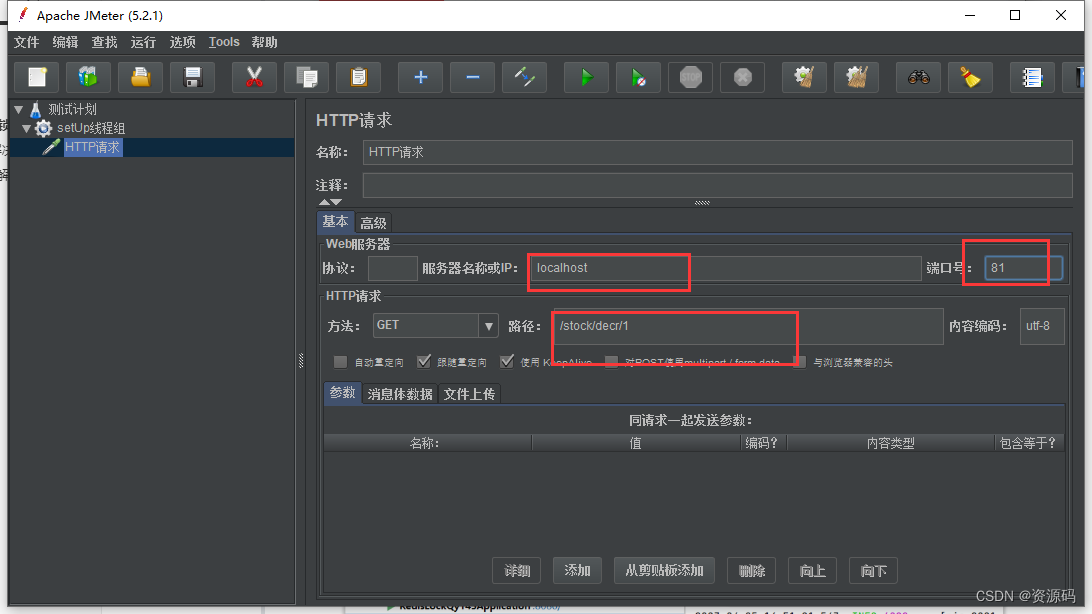The width and height of the screenshot is (1092, 614).
Task: Open the GET method dropdown
Action: click(x=488, y=325)
